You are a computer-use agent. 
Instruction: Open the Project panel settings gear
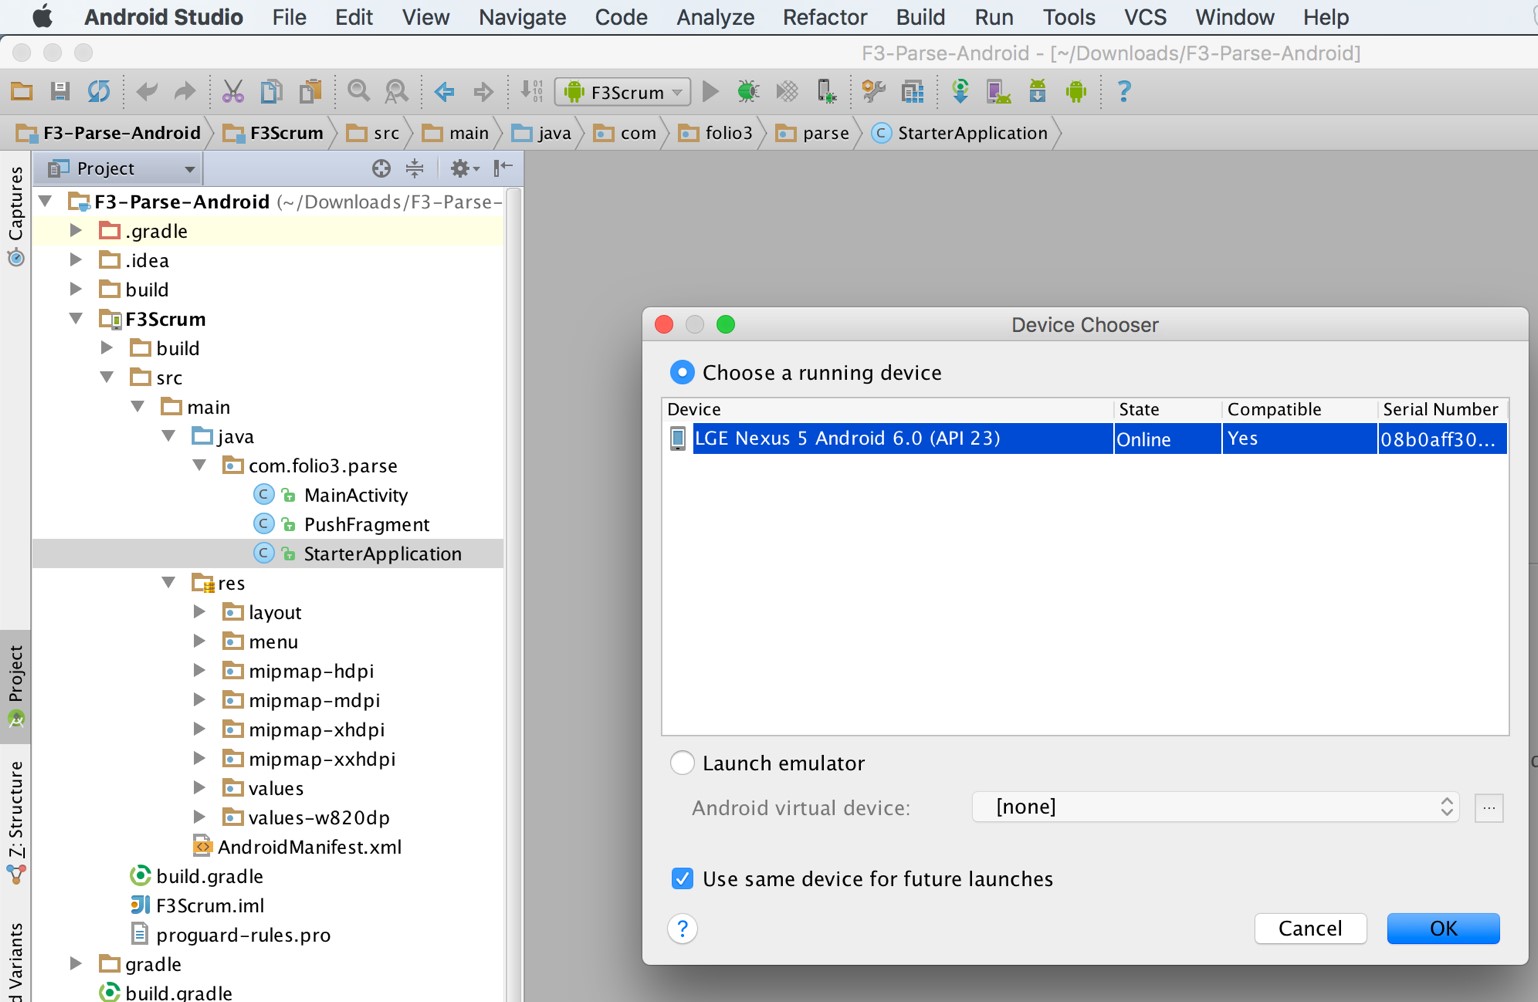[x=464, y=169]
